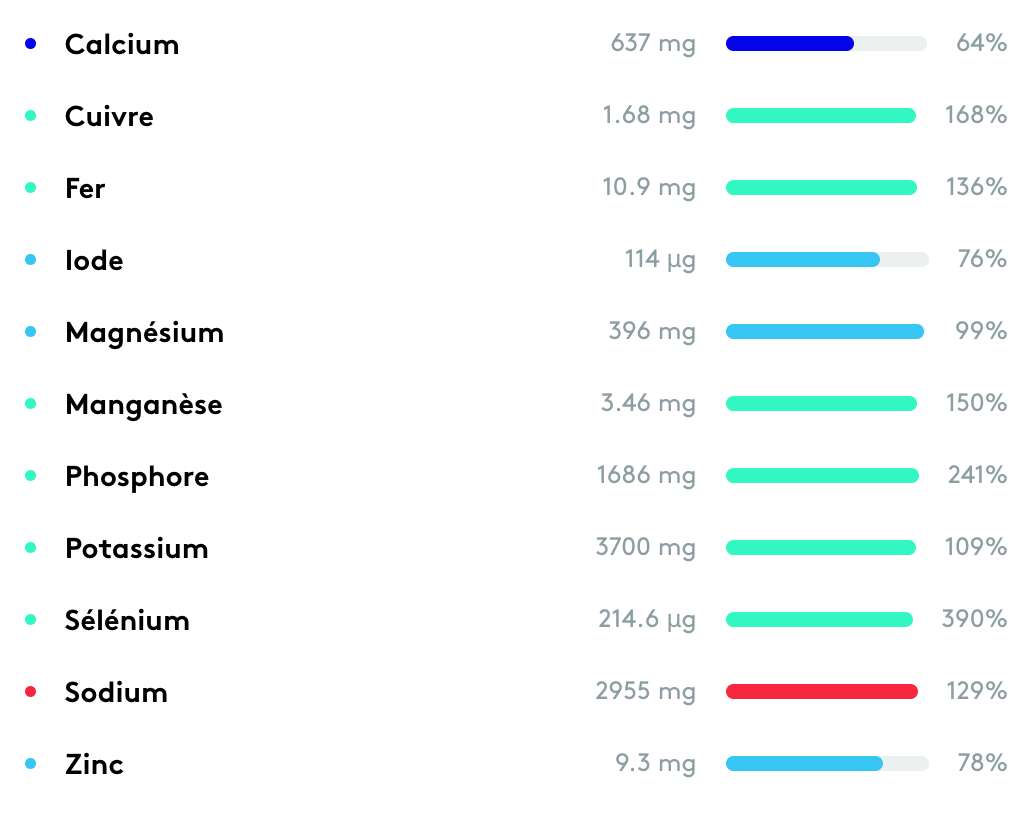Click the green dot next to Phosphore

(30, 476)
